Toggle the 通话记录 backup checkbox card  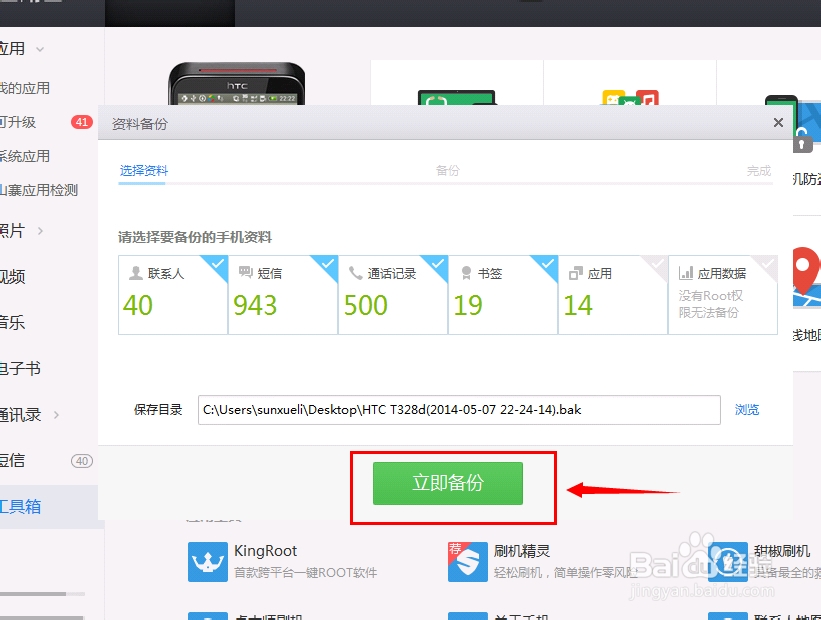(393, 295)
